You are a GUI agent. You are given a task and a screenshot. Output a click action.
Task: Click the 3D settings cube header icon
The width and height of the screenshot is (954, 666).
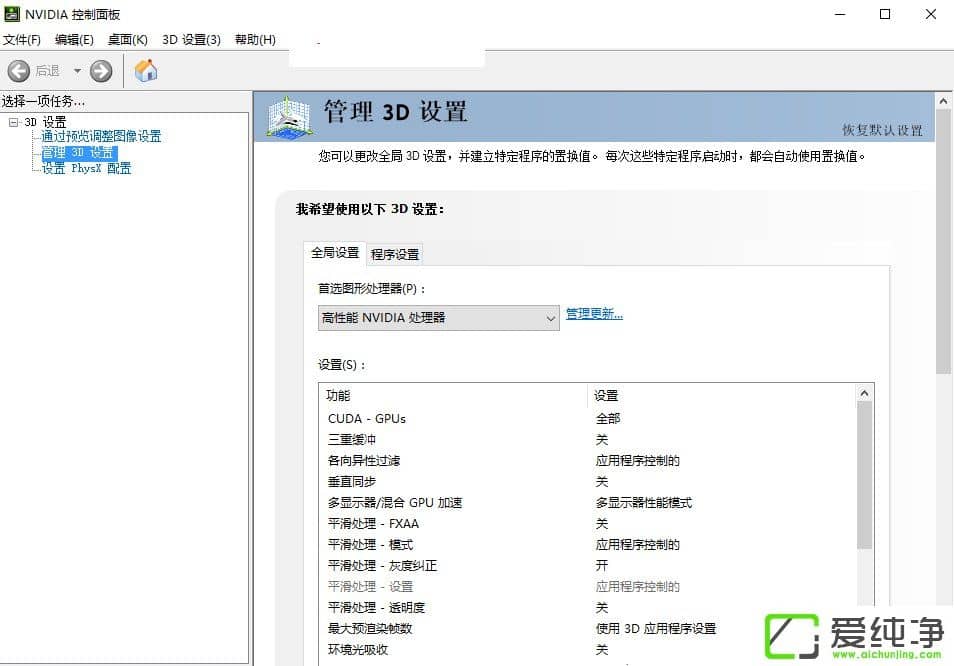point(290,116)
